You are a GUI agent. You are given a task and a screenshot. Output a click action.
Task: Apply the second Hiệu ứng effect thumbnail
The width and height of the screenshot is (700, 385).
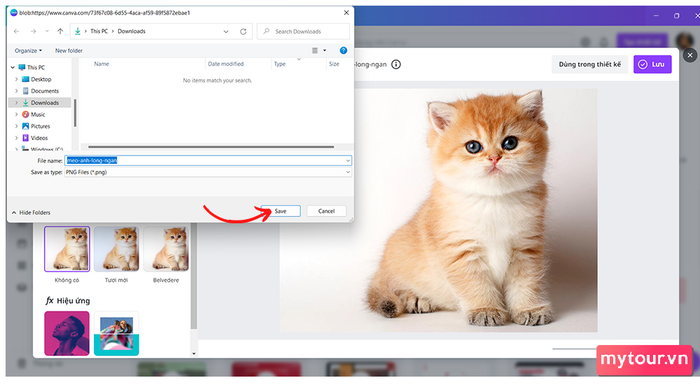(x=117, y=334)
